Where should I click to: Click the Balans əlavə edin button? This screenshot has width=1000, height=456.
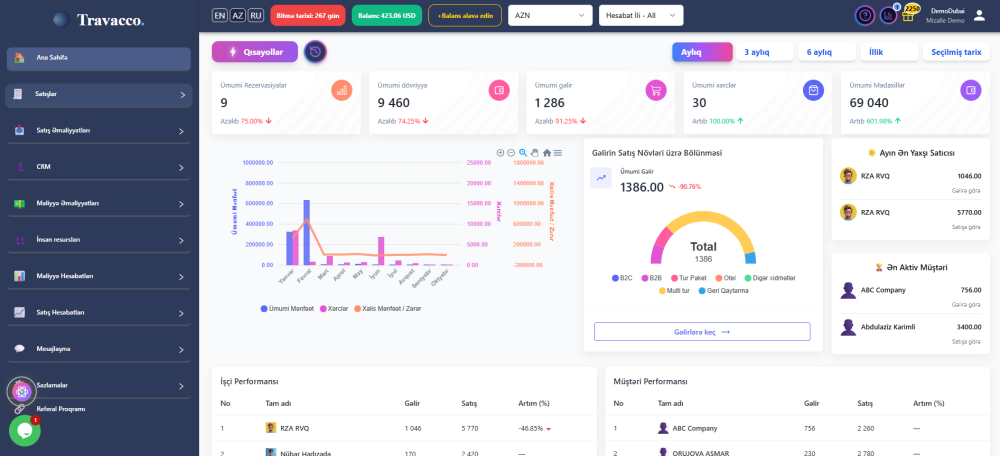[x=465, y=15]
